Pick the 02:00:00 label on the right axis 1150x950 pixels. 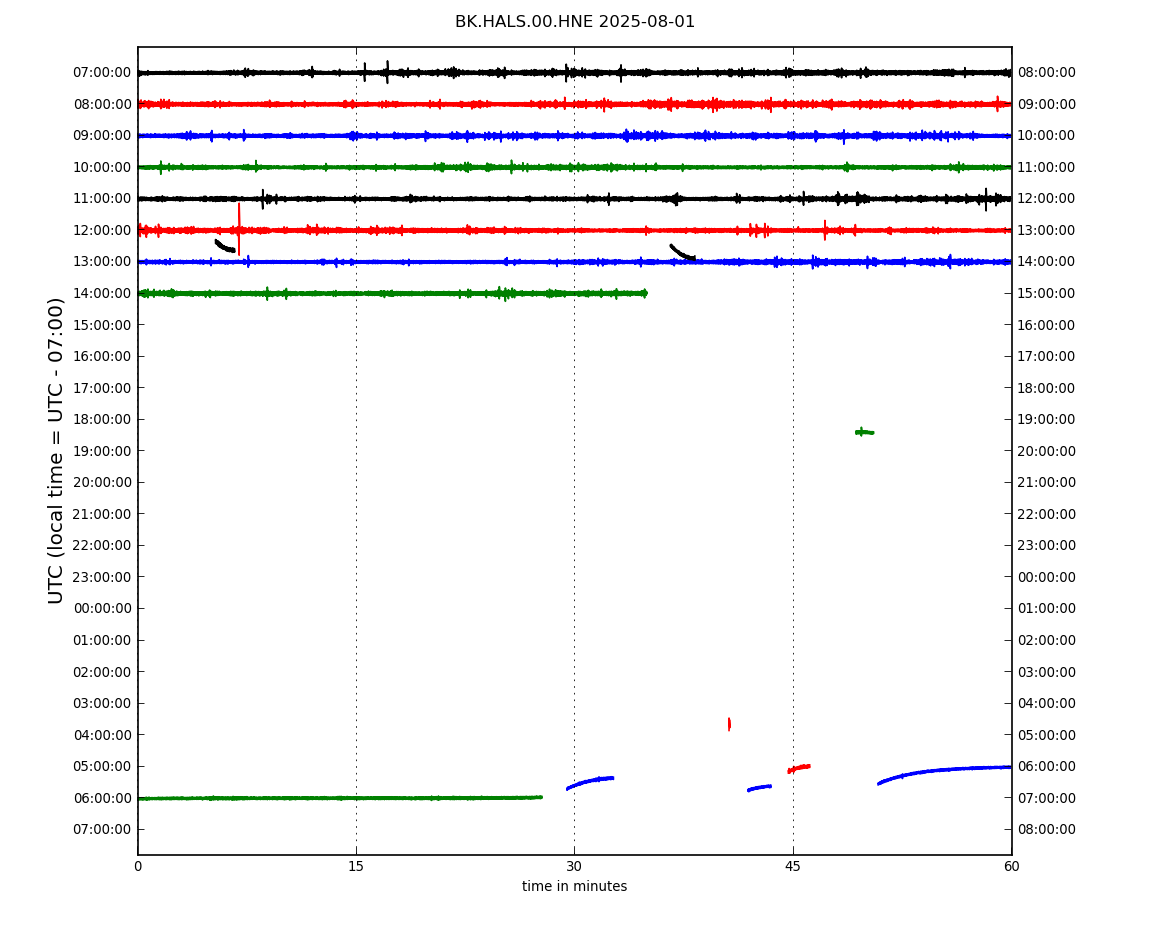[x=1047, y=640]
